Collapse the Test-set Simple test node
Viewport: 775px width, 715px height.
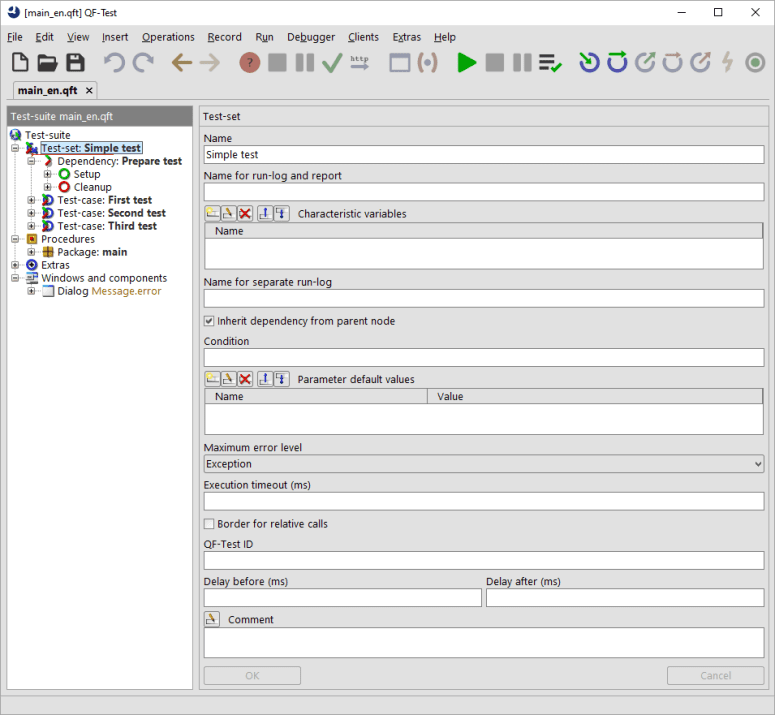point(15,148)
